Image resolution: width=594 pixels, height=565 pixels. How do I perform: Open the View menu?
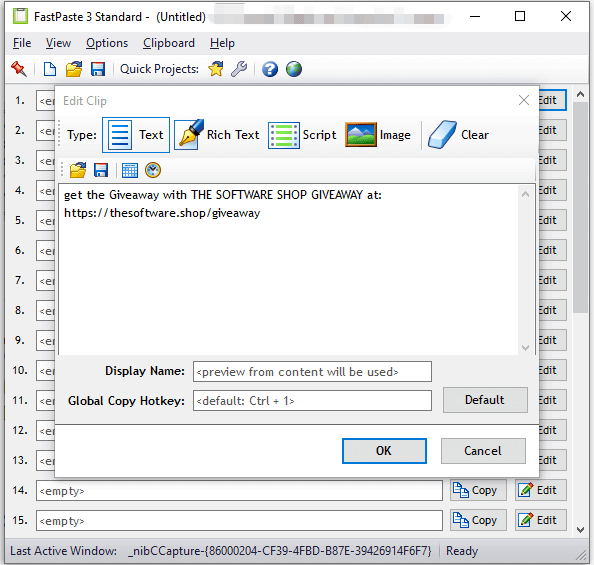(58, 43)
